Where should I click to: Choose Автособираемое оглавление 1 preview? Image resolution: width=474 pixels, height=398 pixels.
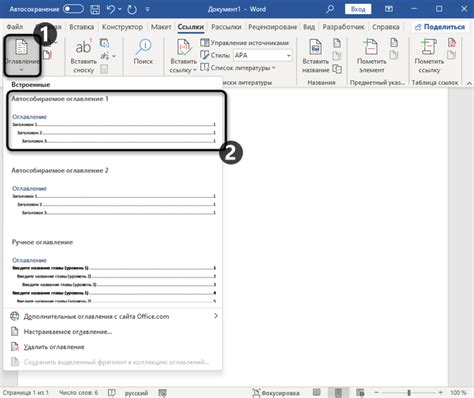point(114,120)
